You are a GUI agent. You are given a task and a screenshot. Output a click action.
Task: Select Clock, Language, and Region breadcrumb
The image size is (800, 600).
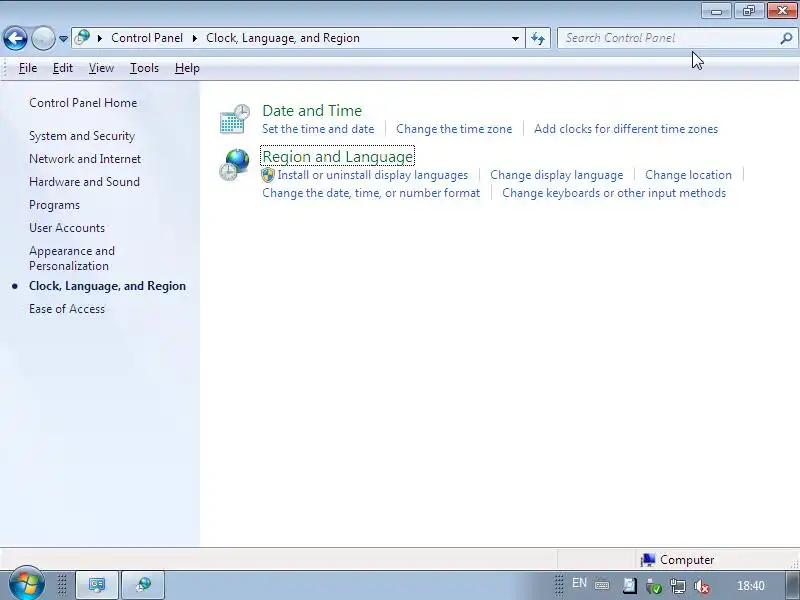(x=283, y=38)
